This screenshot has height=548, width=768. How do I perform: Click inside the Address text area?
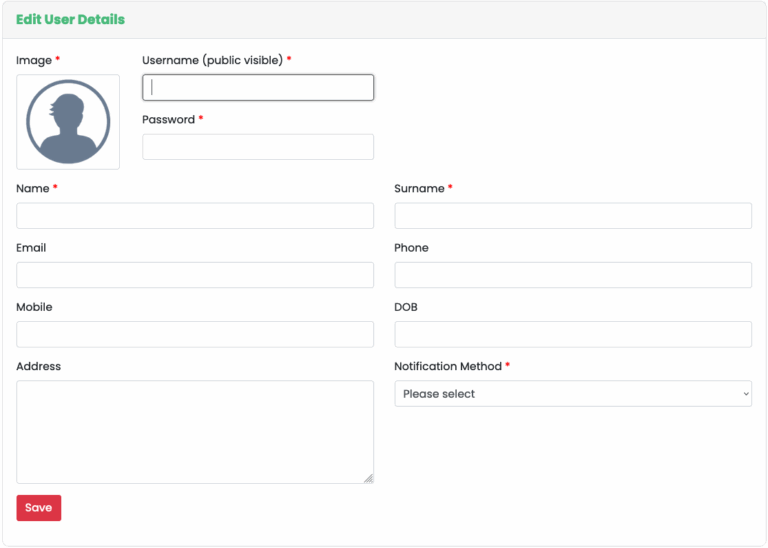(195, 432)
